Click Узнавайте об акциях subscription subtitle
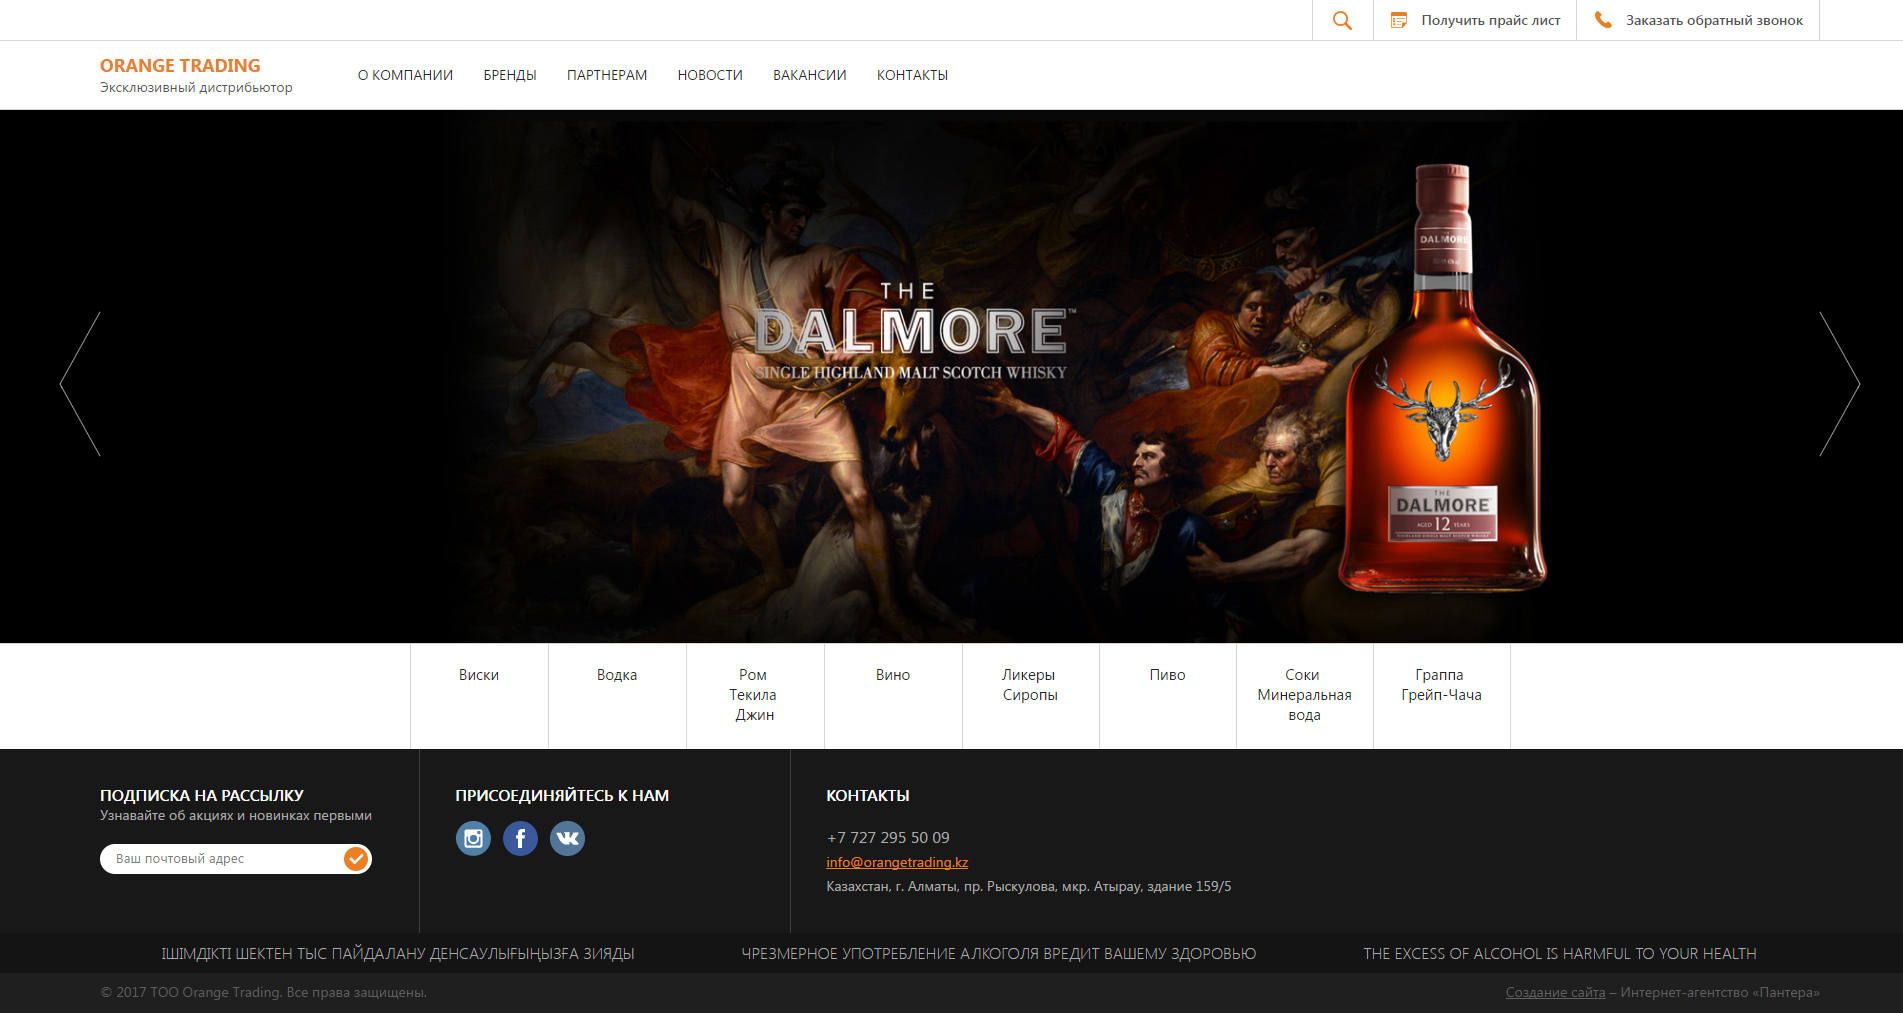This screenshot has height=1013, width=1903. pyautogui.click(x=236, y=815)
